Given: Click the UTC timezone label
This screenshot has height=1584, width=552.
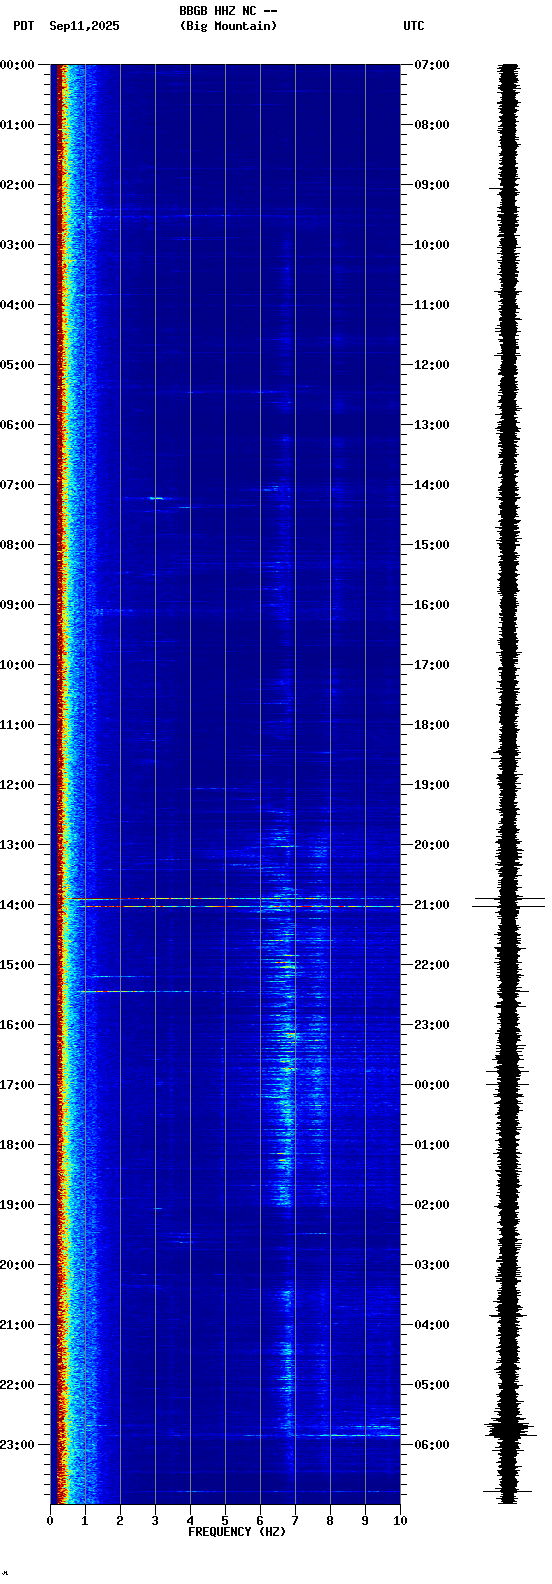Looking at the screenshot, I should coord(414,26).
